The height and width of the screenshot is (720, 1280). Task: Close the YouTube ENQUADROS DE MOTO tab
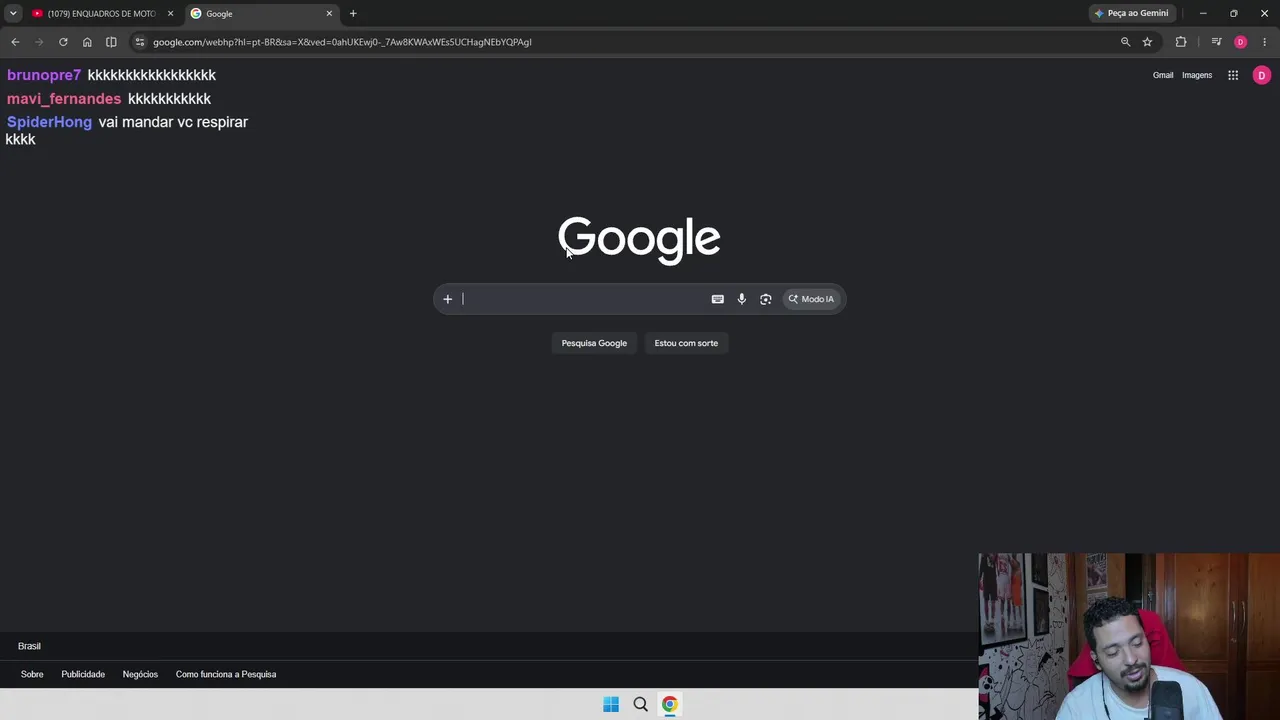pos(170,14)
